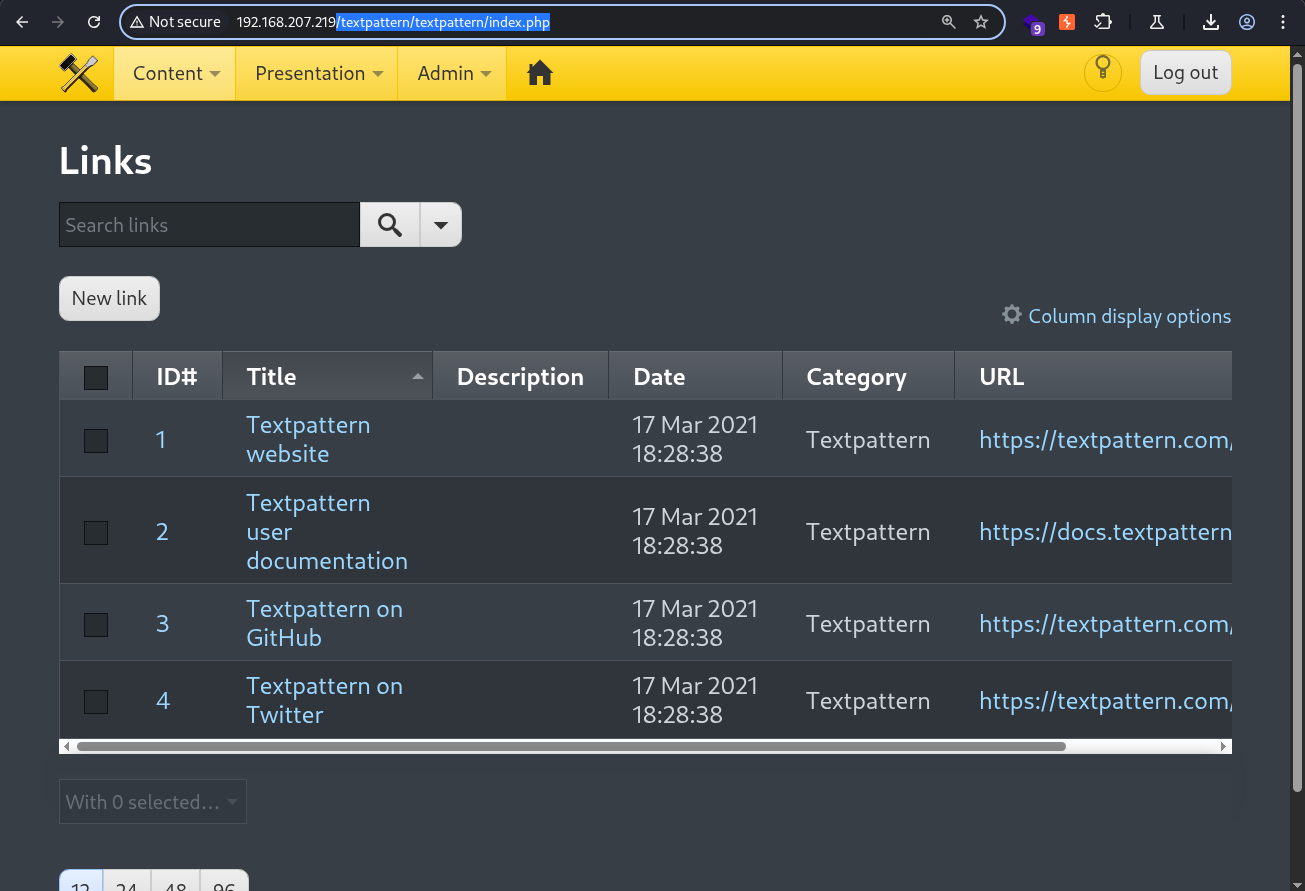Click the horizontal scrollbar left arrow
This screenshot has height=891, width=1305.
[67, 746]
